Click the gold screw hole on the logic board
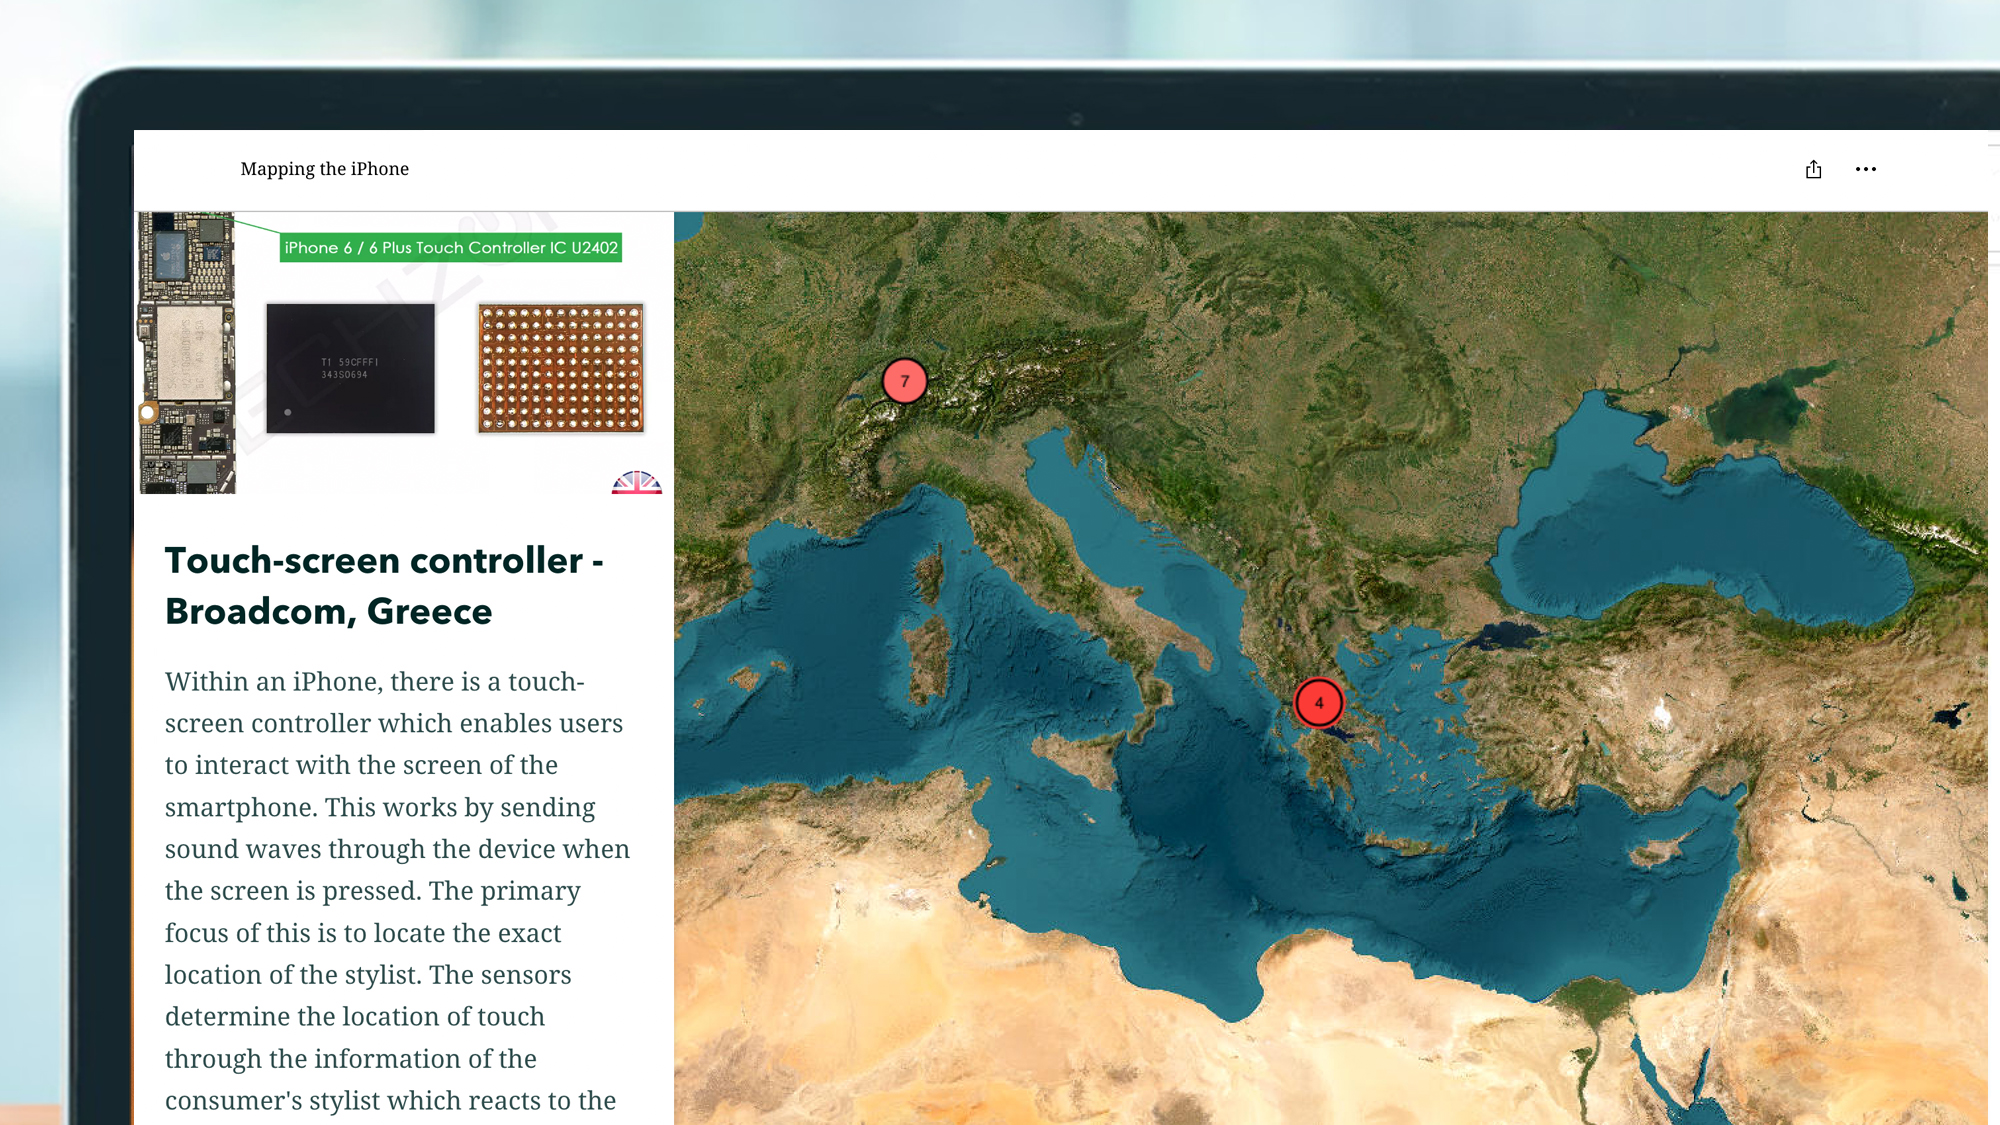 (x=148, y=412)
